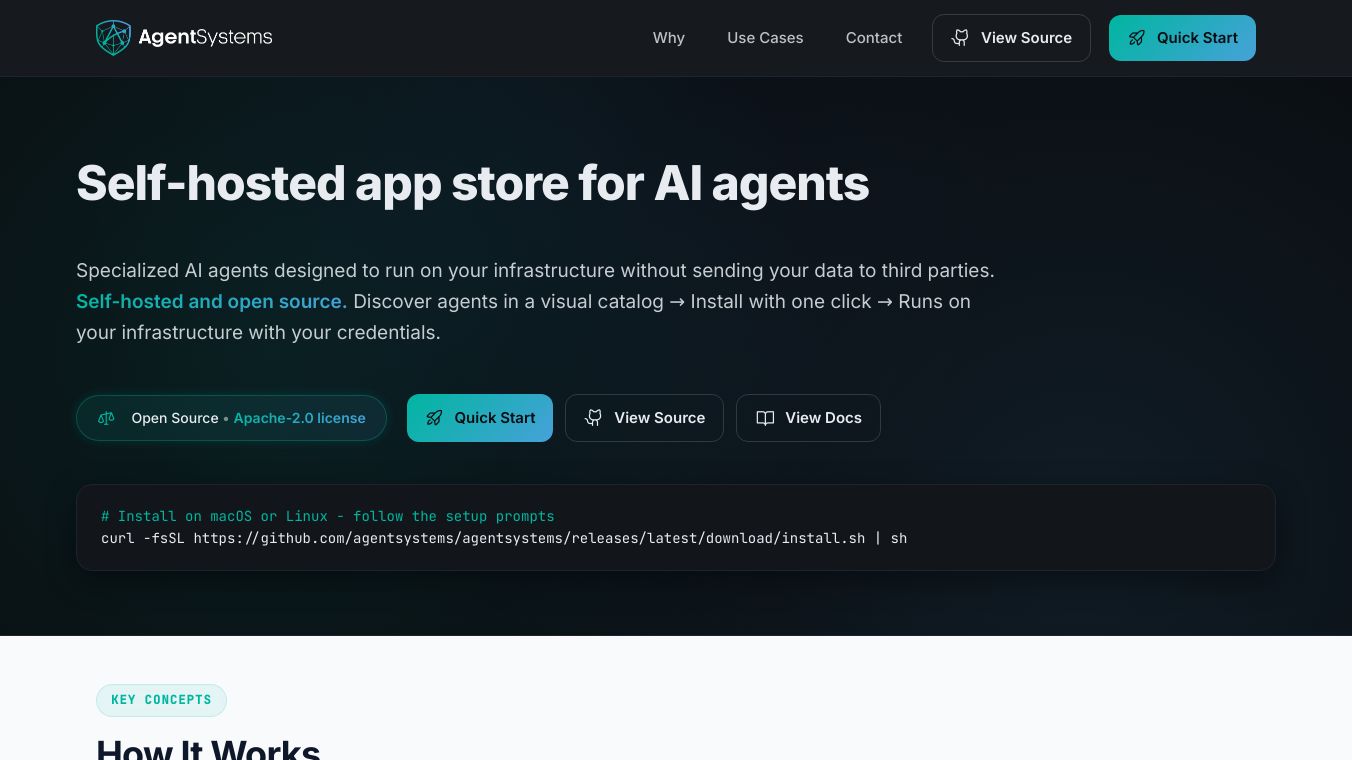
Task: Go to the Use Cases section
Action: tap(765, 38)
